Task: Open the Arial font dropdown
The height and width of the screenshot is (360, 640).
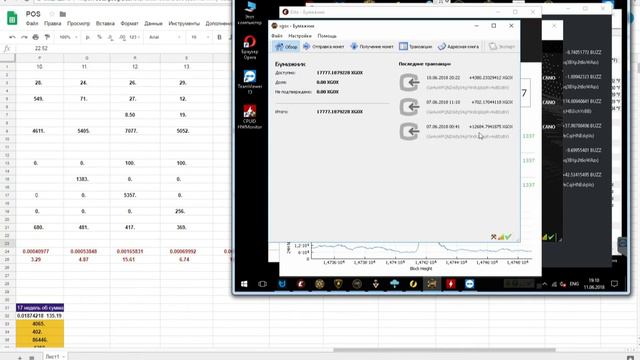Action: click(x=164, y=37)
